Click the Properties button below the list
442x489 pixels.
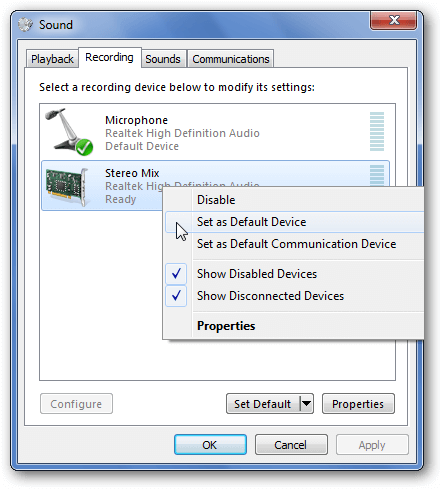pos(358,404)
